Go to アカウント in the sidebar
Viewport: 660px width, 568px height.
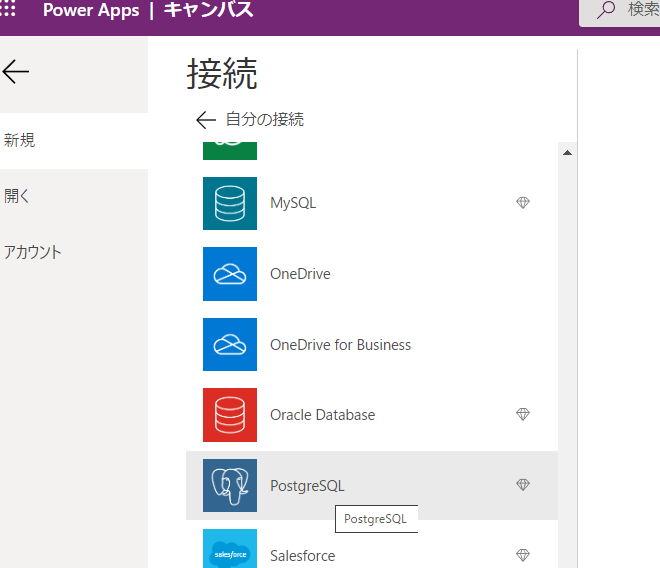[x=33, y=252]
